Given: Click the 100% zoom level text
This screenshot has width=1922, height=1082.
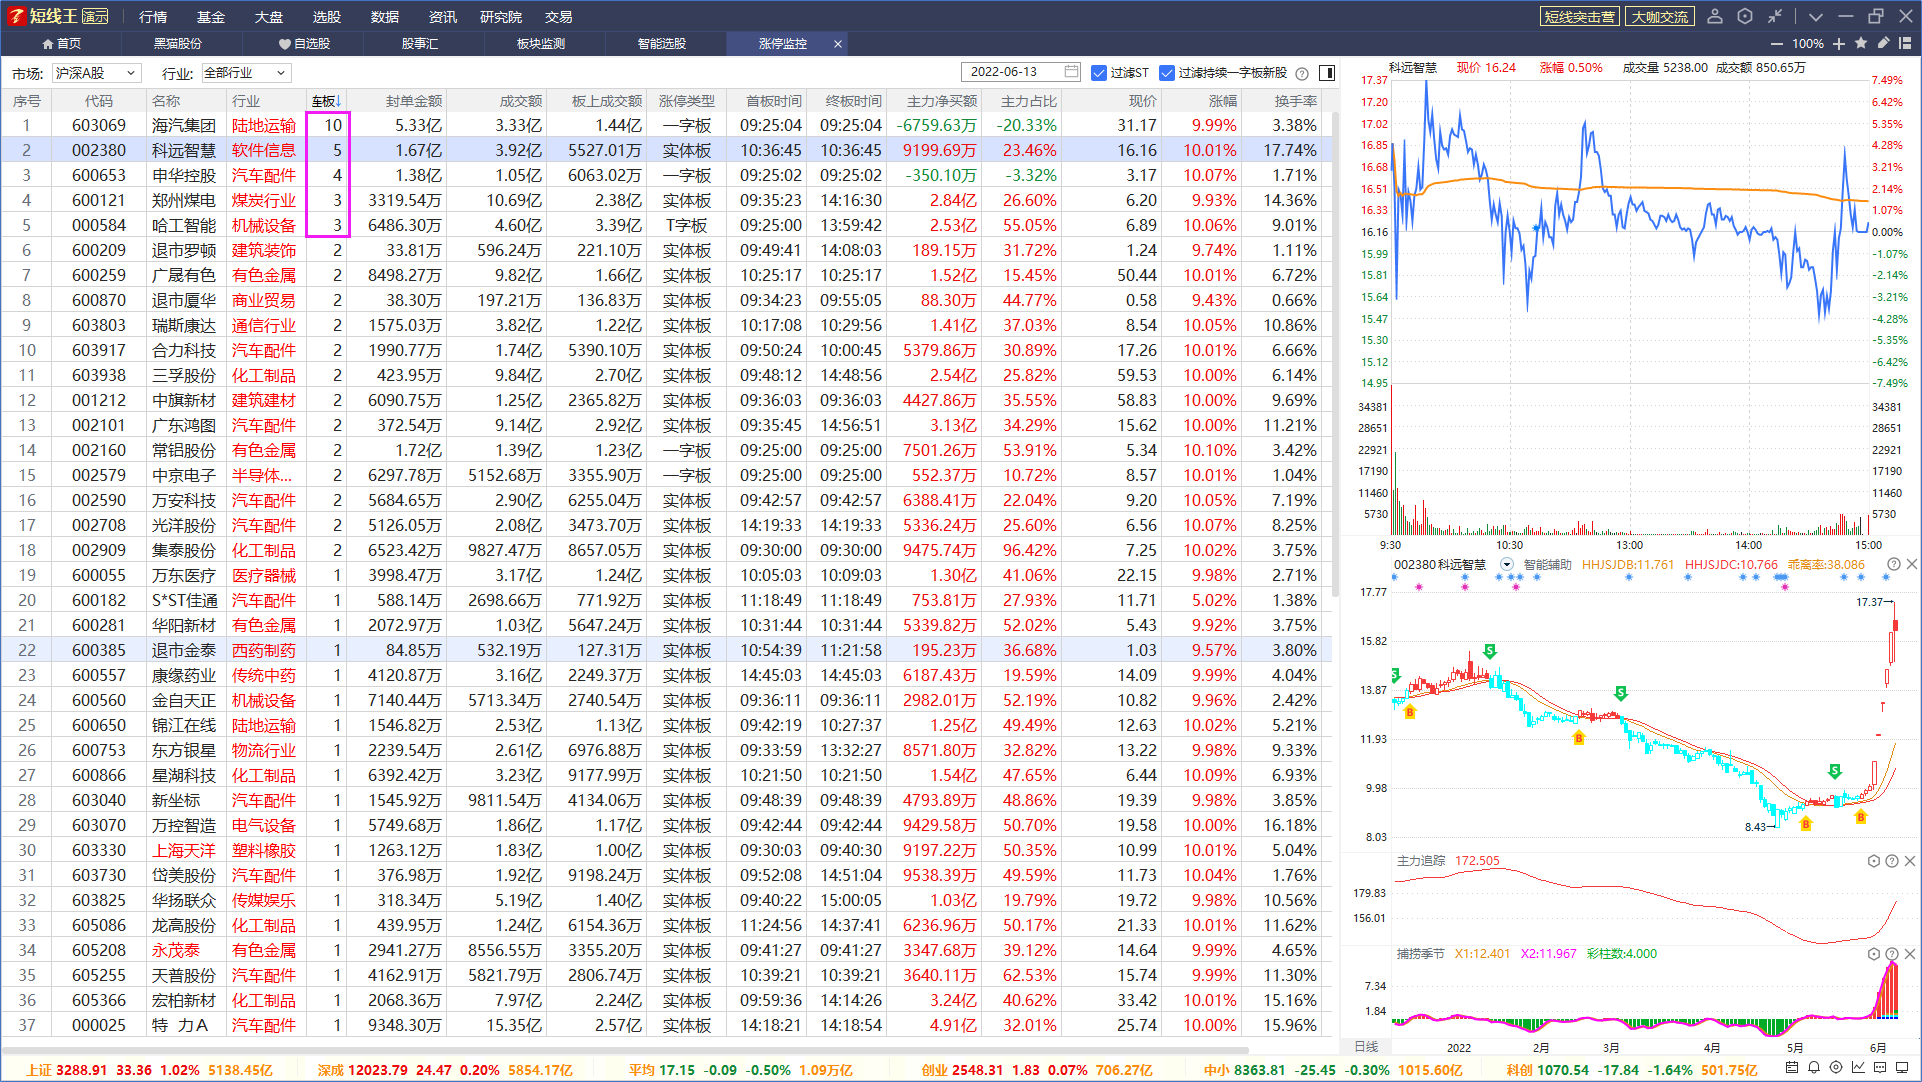Looking at the screenshot, I should point(1807,44).
